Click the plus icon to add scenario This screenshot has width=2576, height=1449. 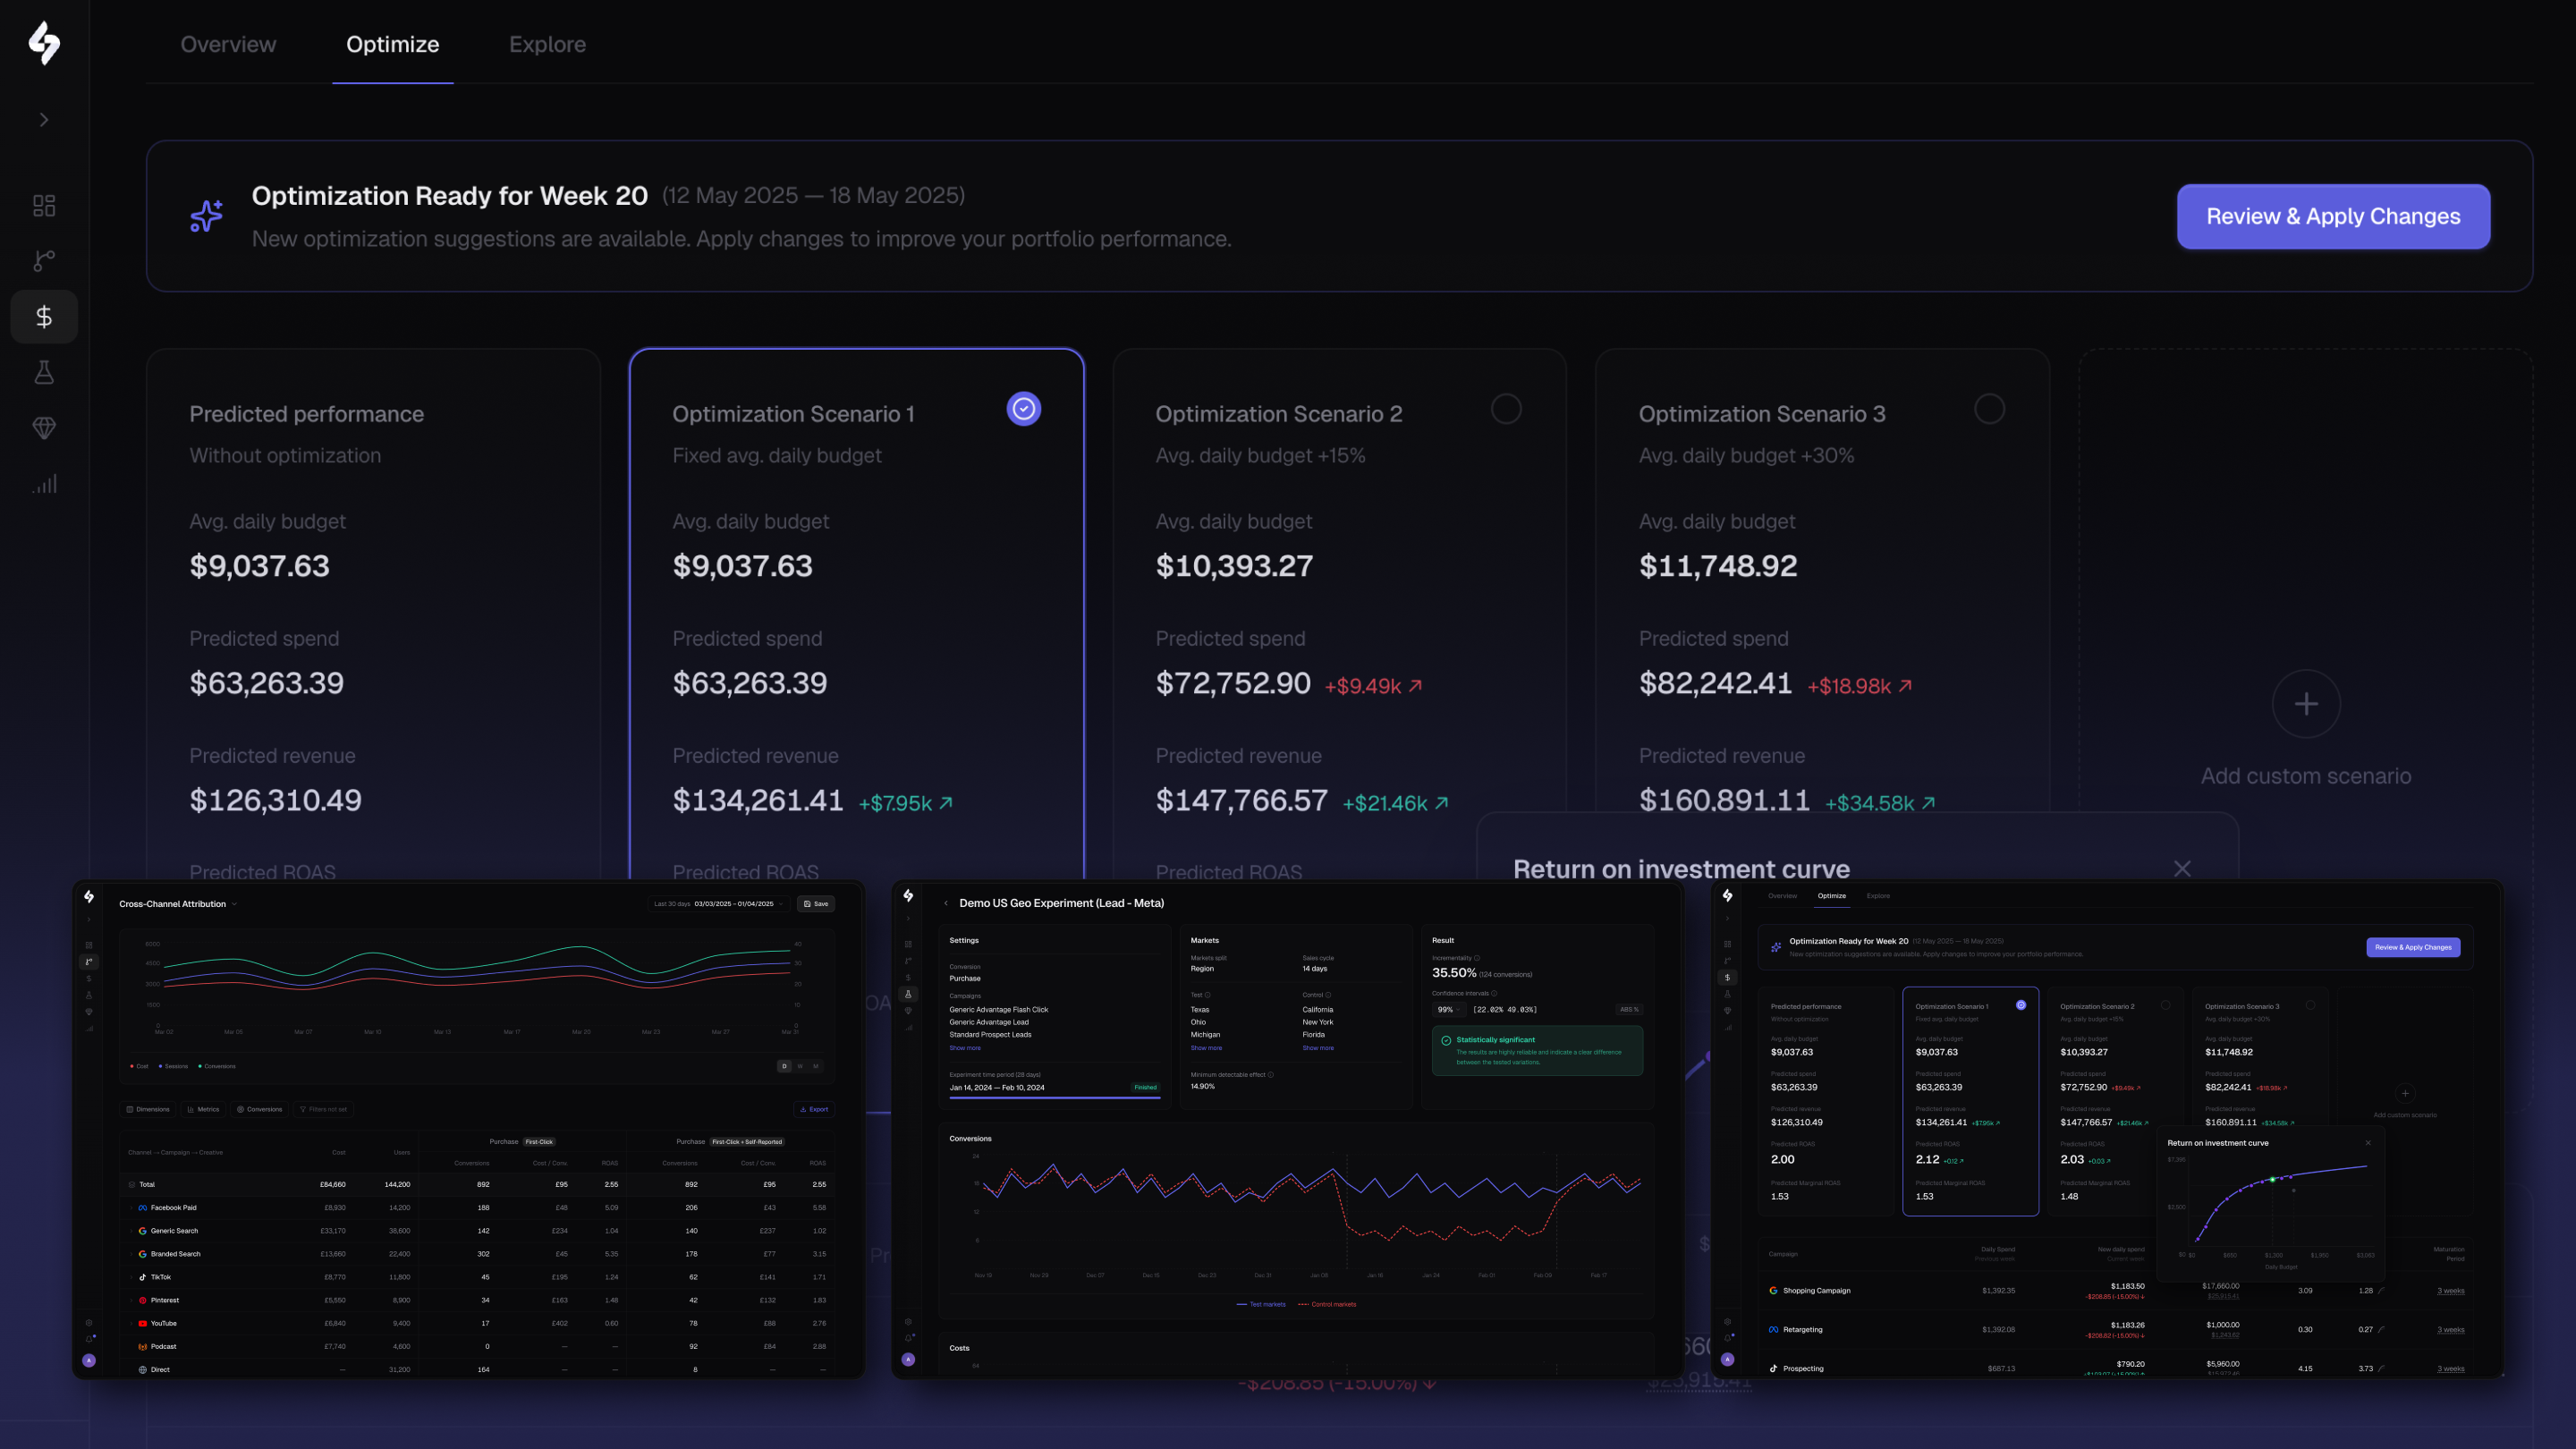click(2306, 704)
